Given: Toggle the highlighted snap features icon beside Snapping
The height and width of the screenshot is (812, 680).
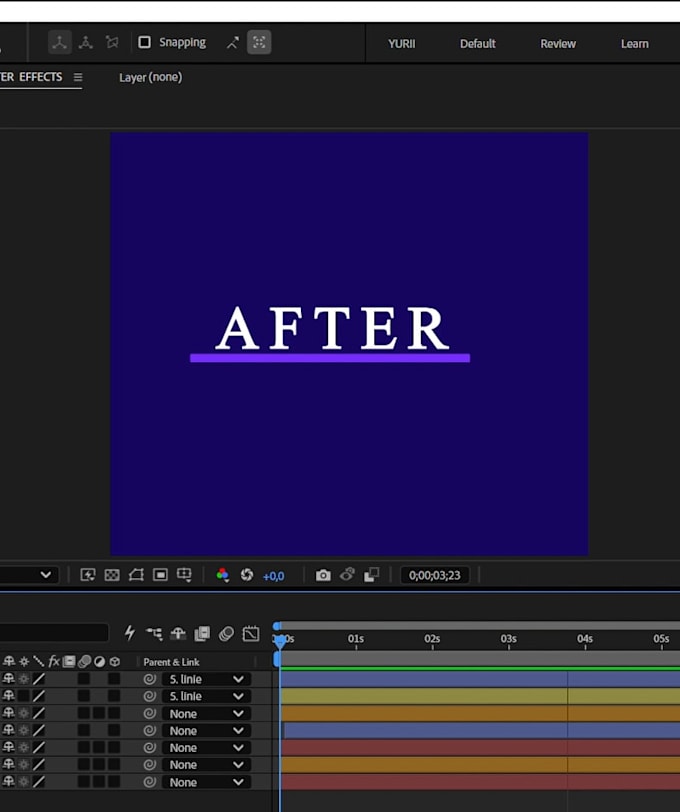Looking at the screenshot, I should tap(259, 42).
